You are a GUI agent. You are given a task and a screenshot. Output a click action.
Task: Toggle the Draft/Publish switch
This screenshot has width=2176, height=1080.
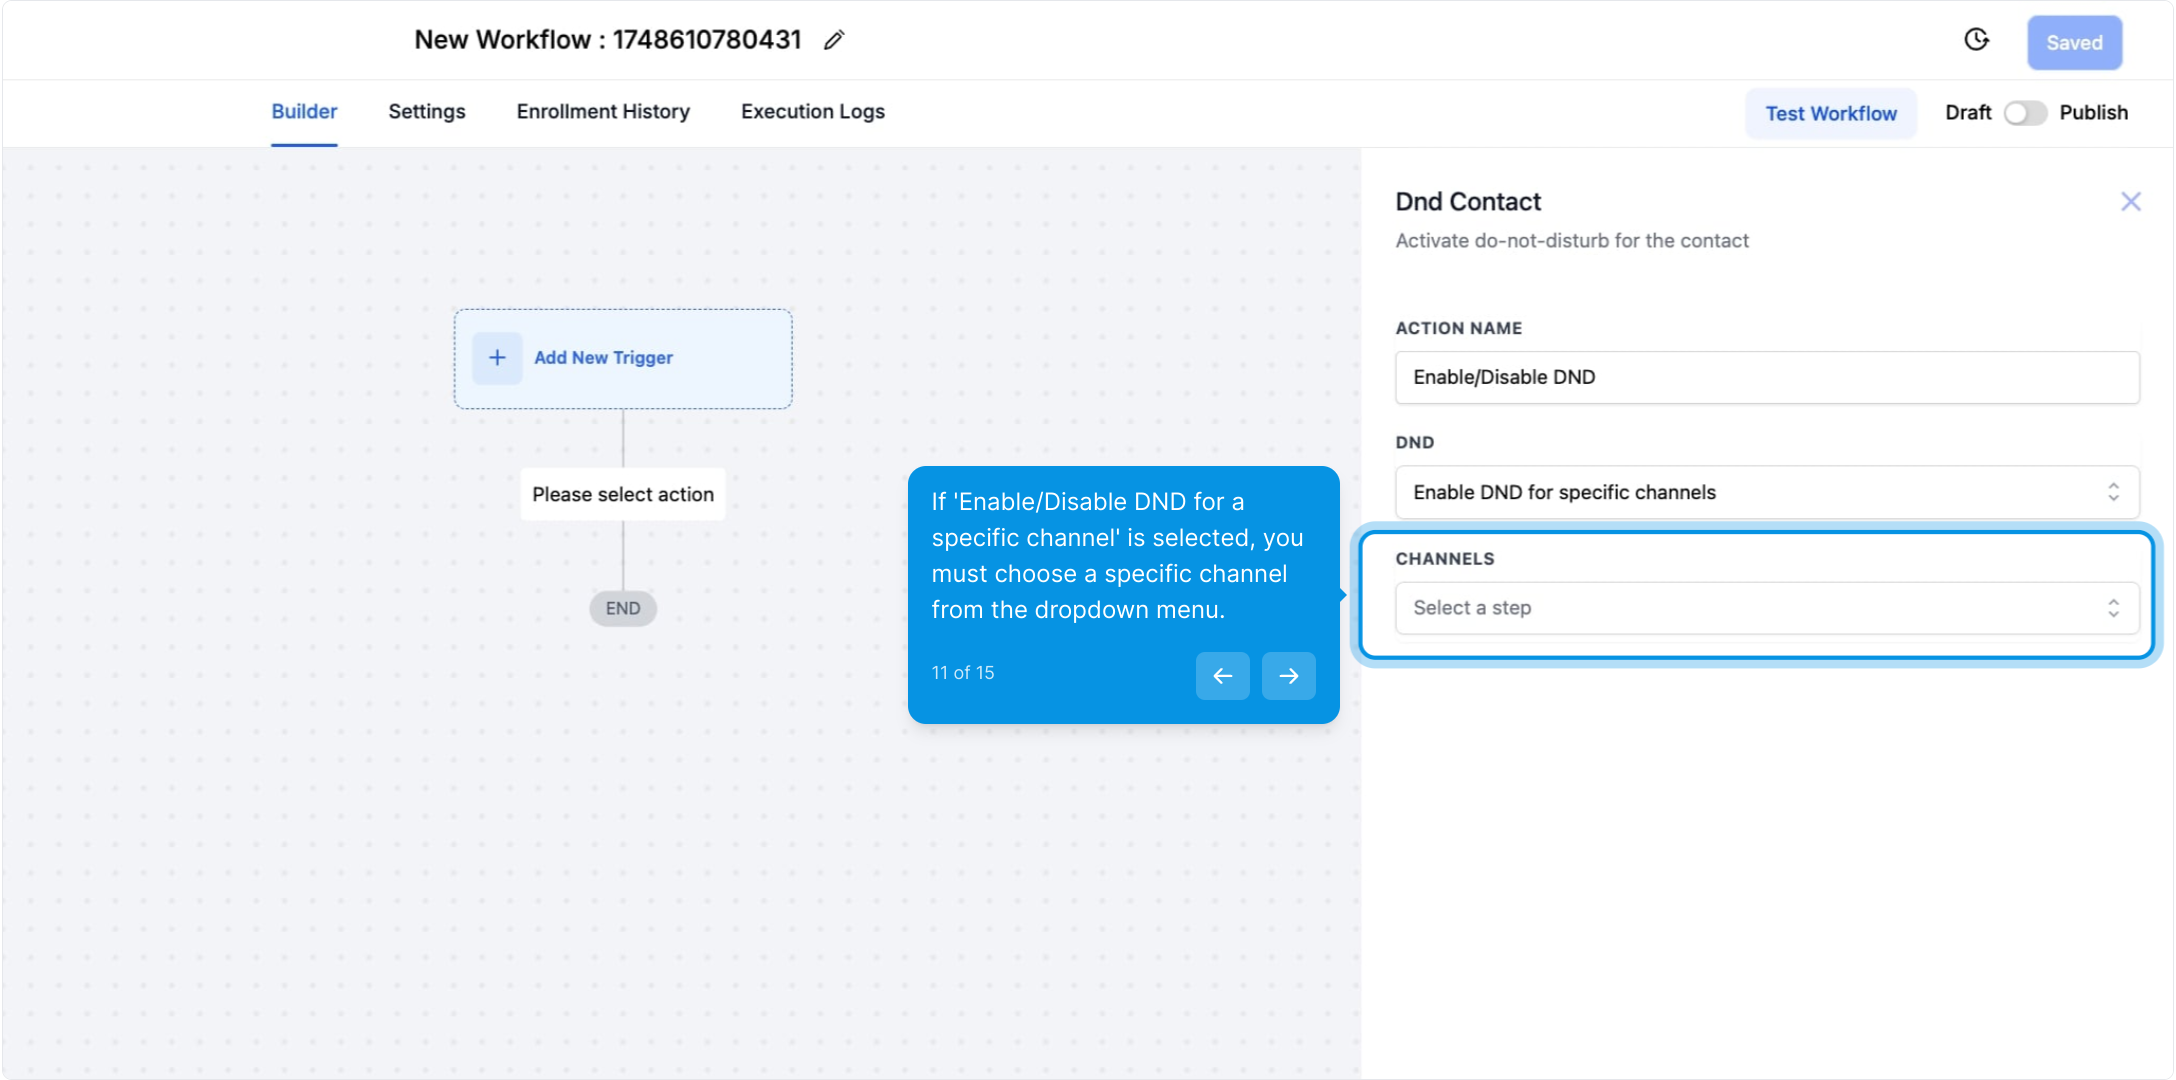coord(2025,113)
